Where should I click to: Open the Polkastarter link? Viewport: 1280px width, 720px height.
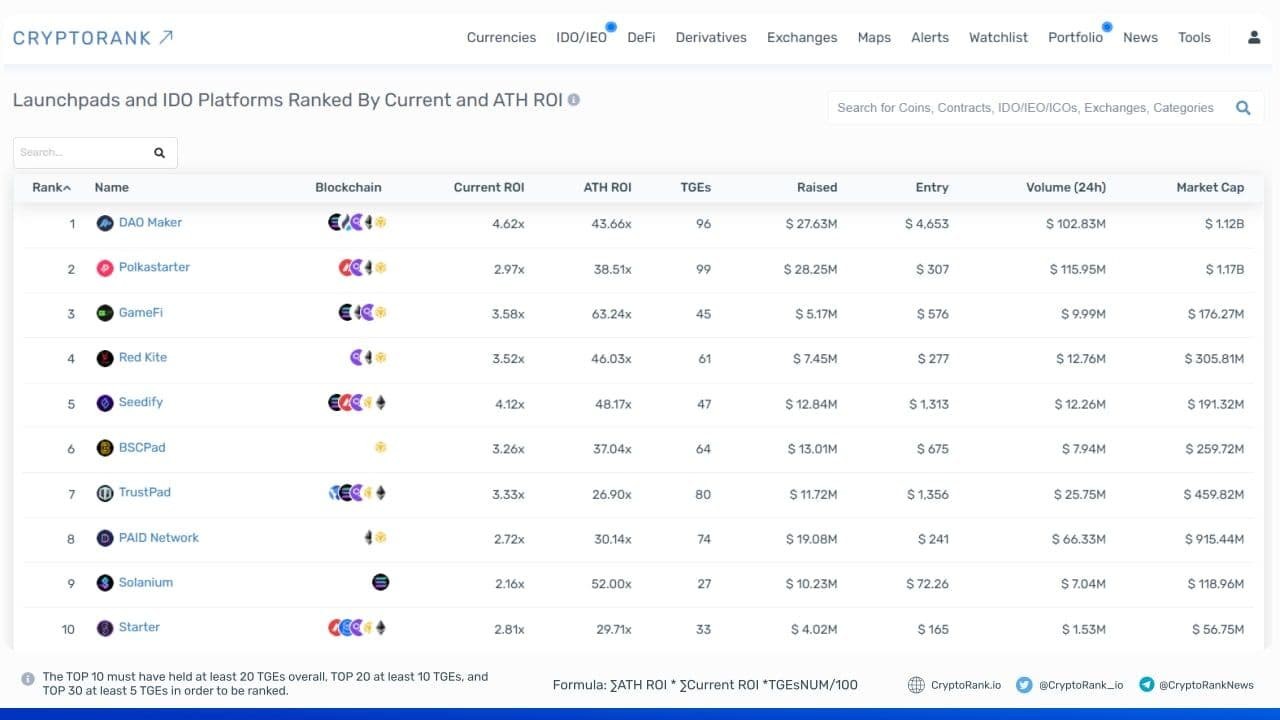(x=154, y=267)
